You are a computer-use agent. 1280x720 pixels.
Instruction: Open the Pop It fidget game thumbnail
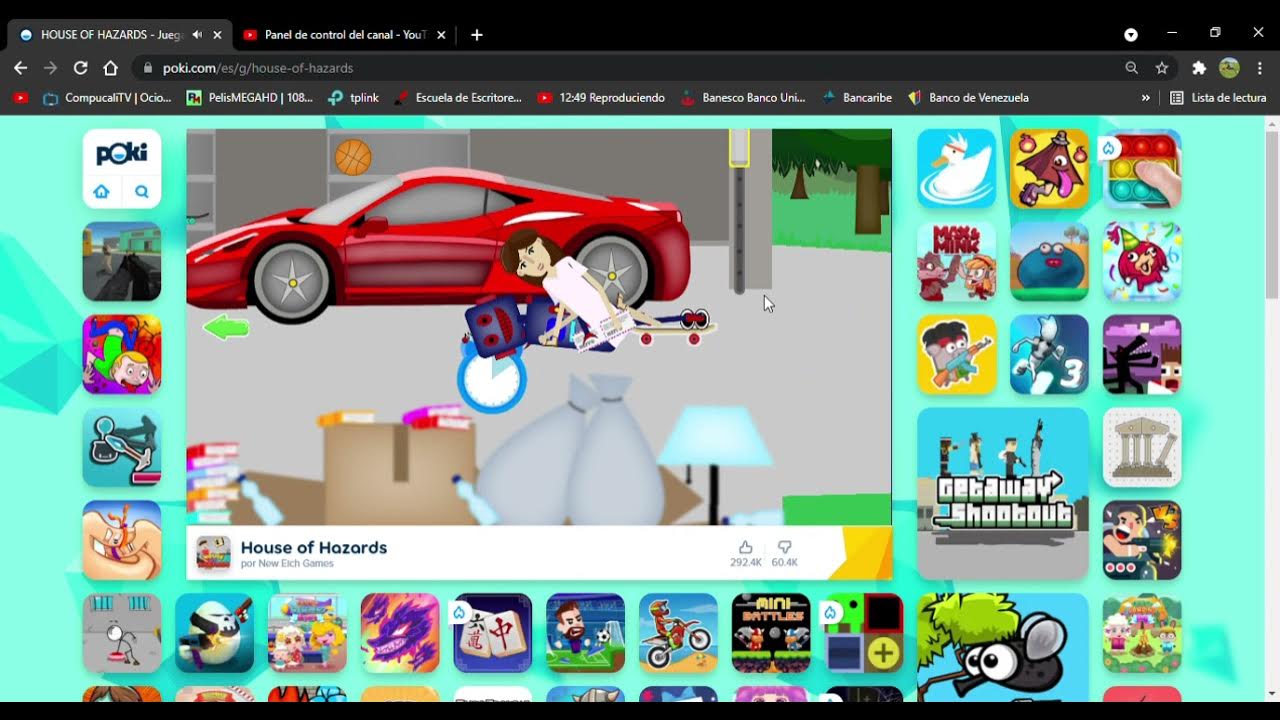click(1142, 168)
